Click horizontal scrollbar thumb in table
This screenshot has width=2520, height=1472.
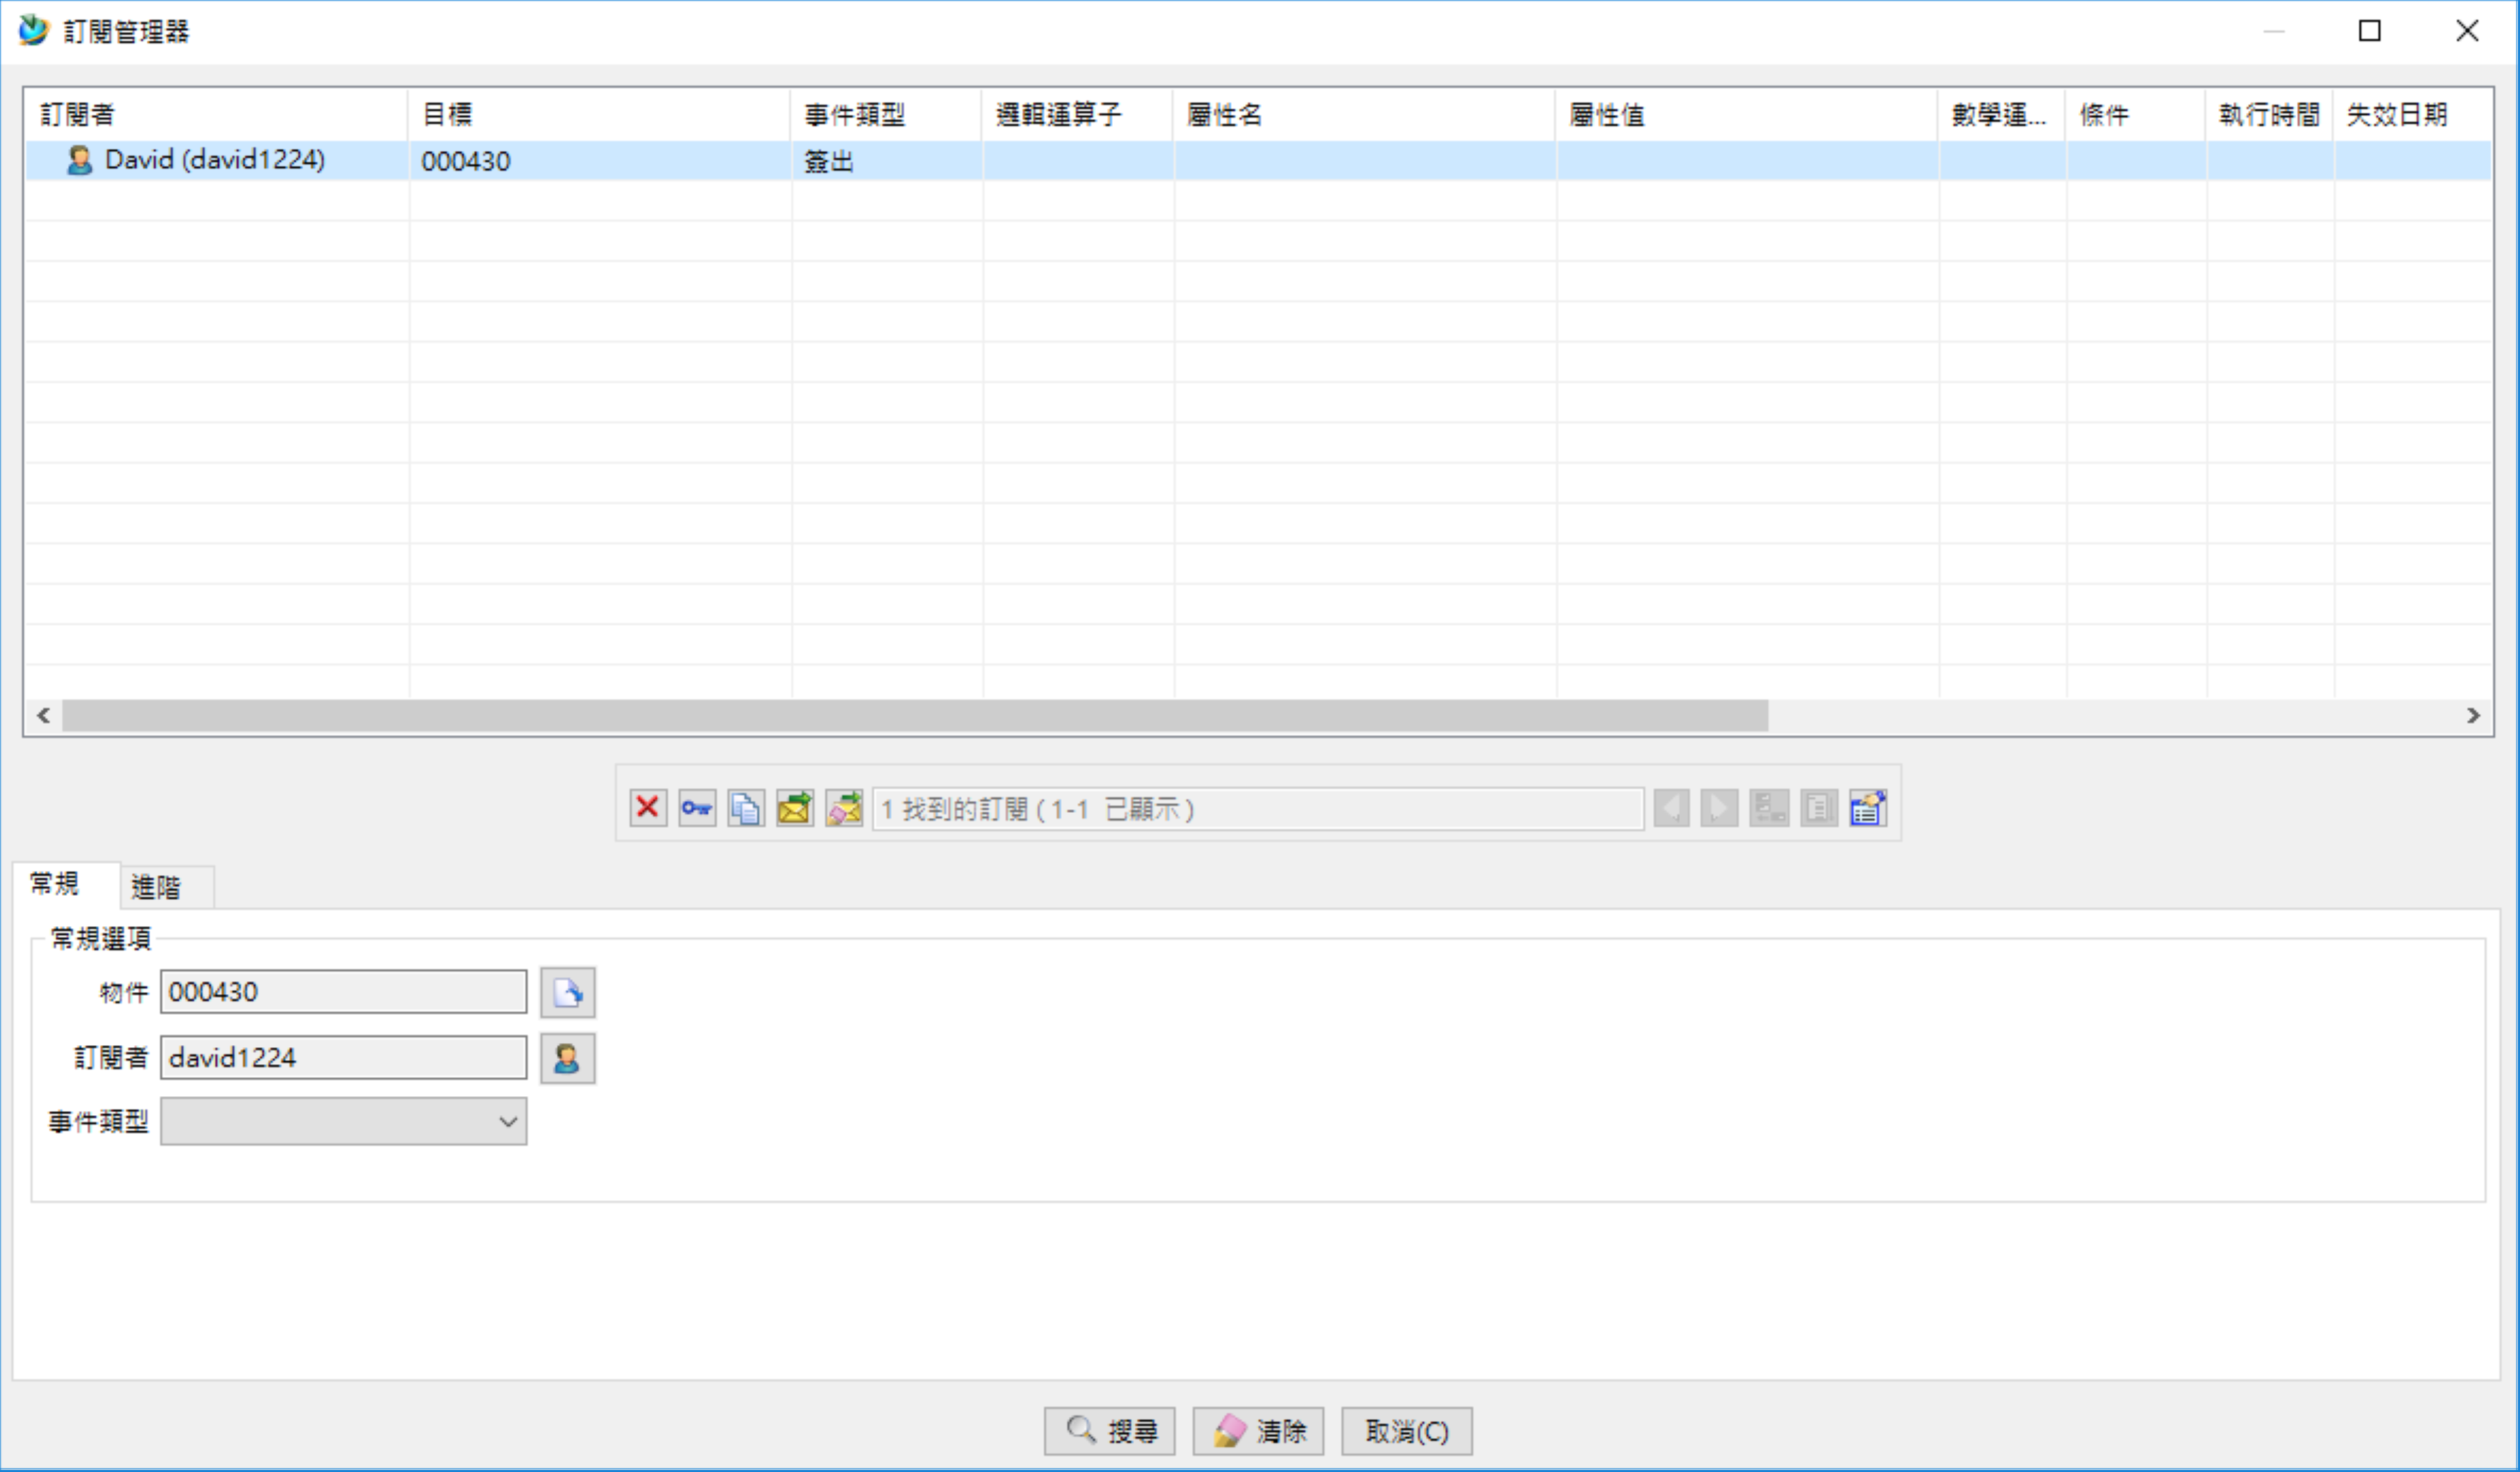(x=915, y=715)
